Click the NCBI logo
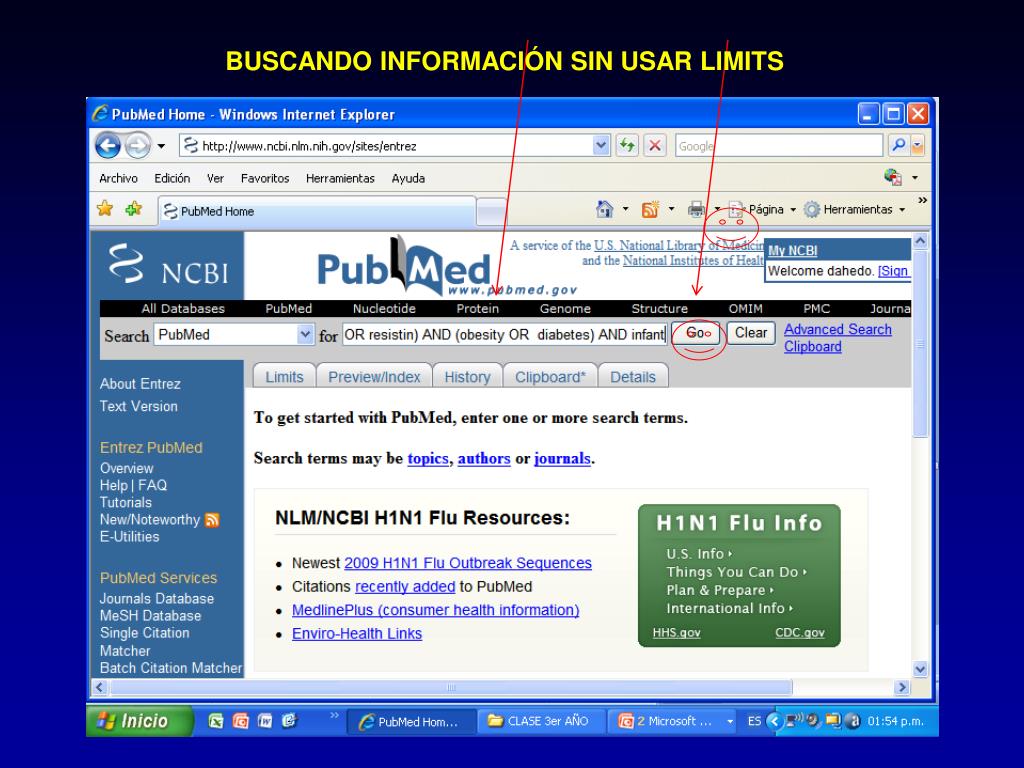1024x768 pixels. (x=168, y=265)
